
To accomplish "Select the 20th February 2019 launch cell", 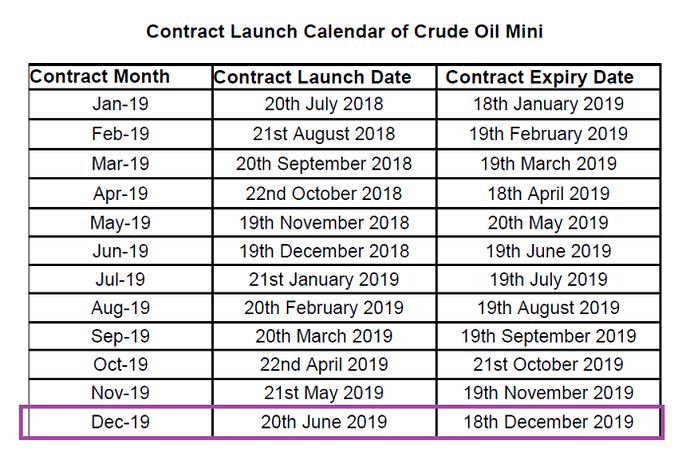I will click(x=324, y=308).
